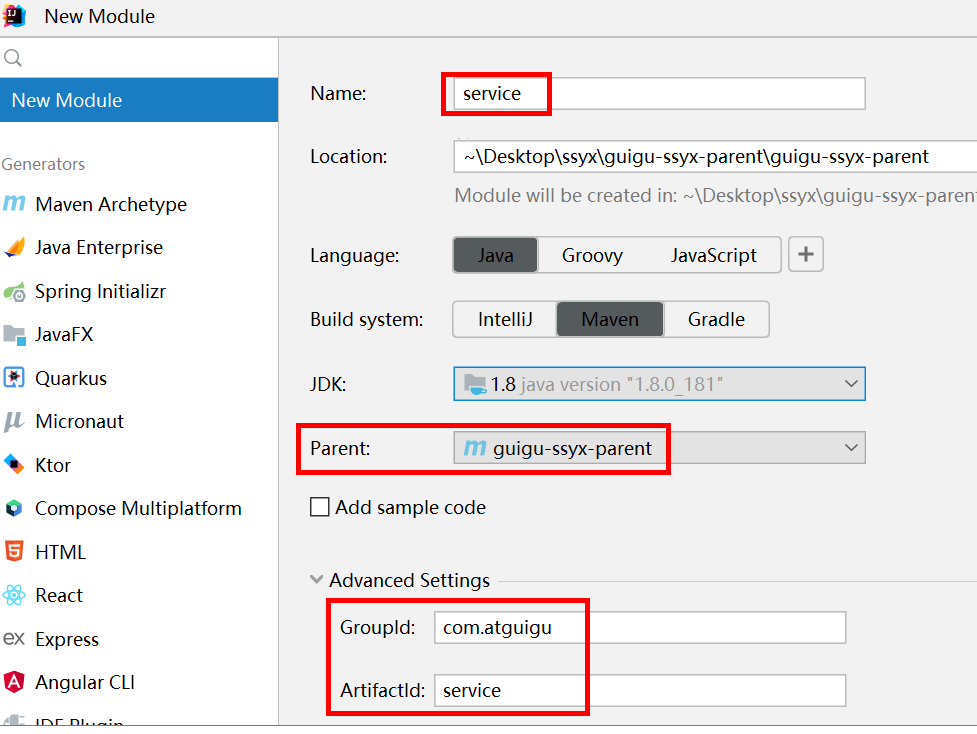Collapse the Advanced Settings section
The image size is (977, 734).
(317, 580)
